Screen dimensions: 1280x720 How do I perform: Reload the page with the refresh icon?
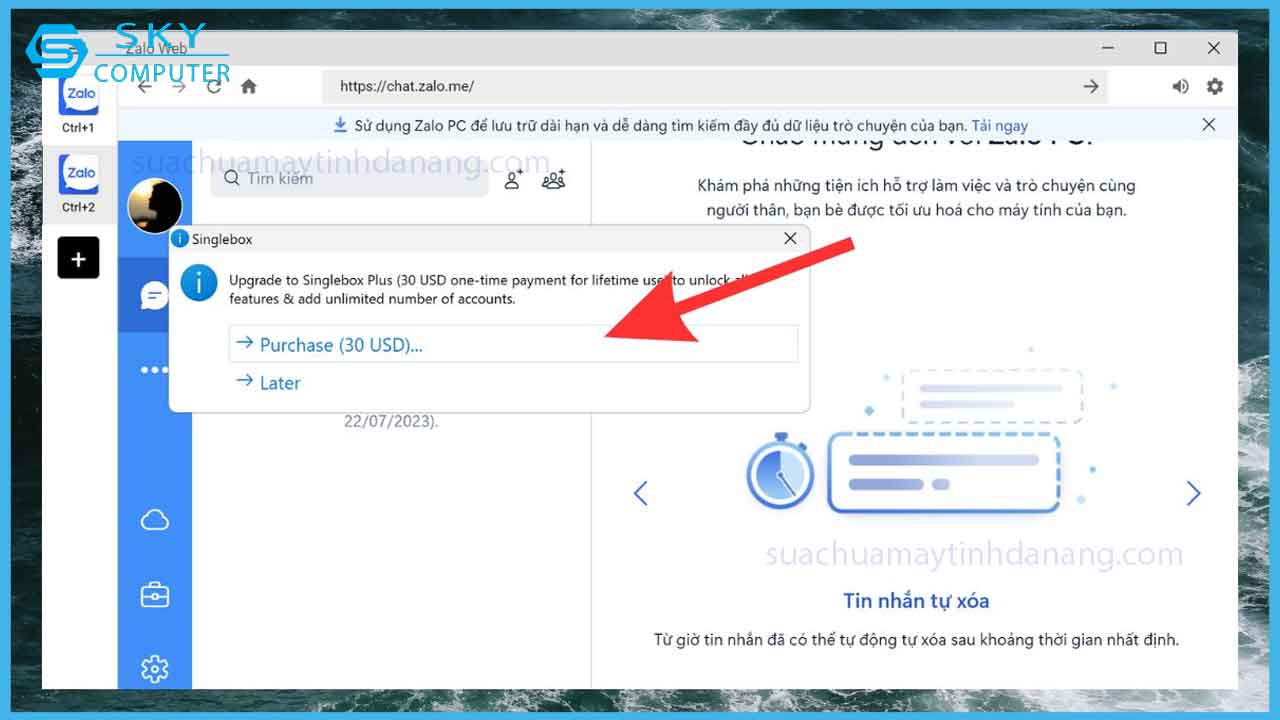coord(214,87)
